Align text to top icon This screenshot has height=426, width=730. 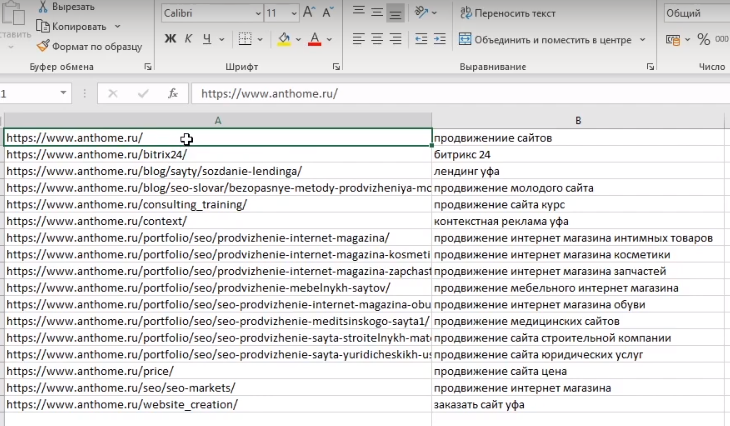(358, 11)
